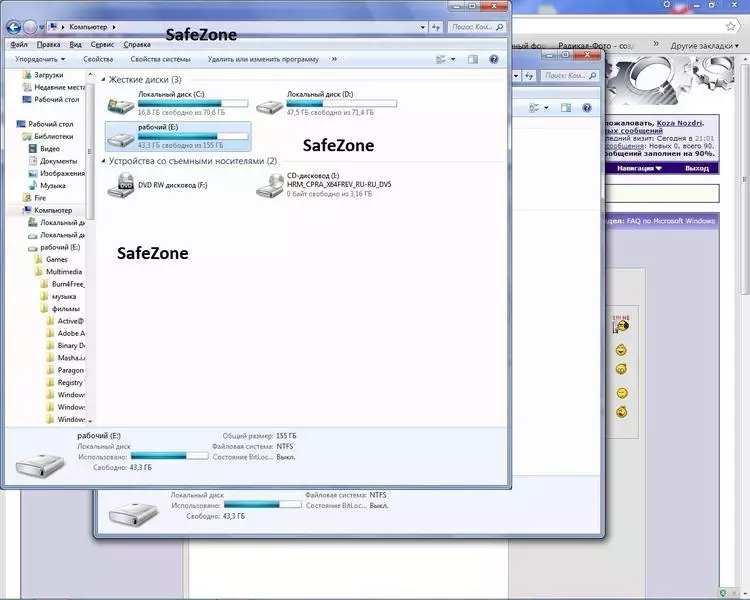Click the navigation pane scroll-down arrow
This screenshot has width=750, height=600.
coord(90,421)
